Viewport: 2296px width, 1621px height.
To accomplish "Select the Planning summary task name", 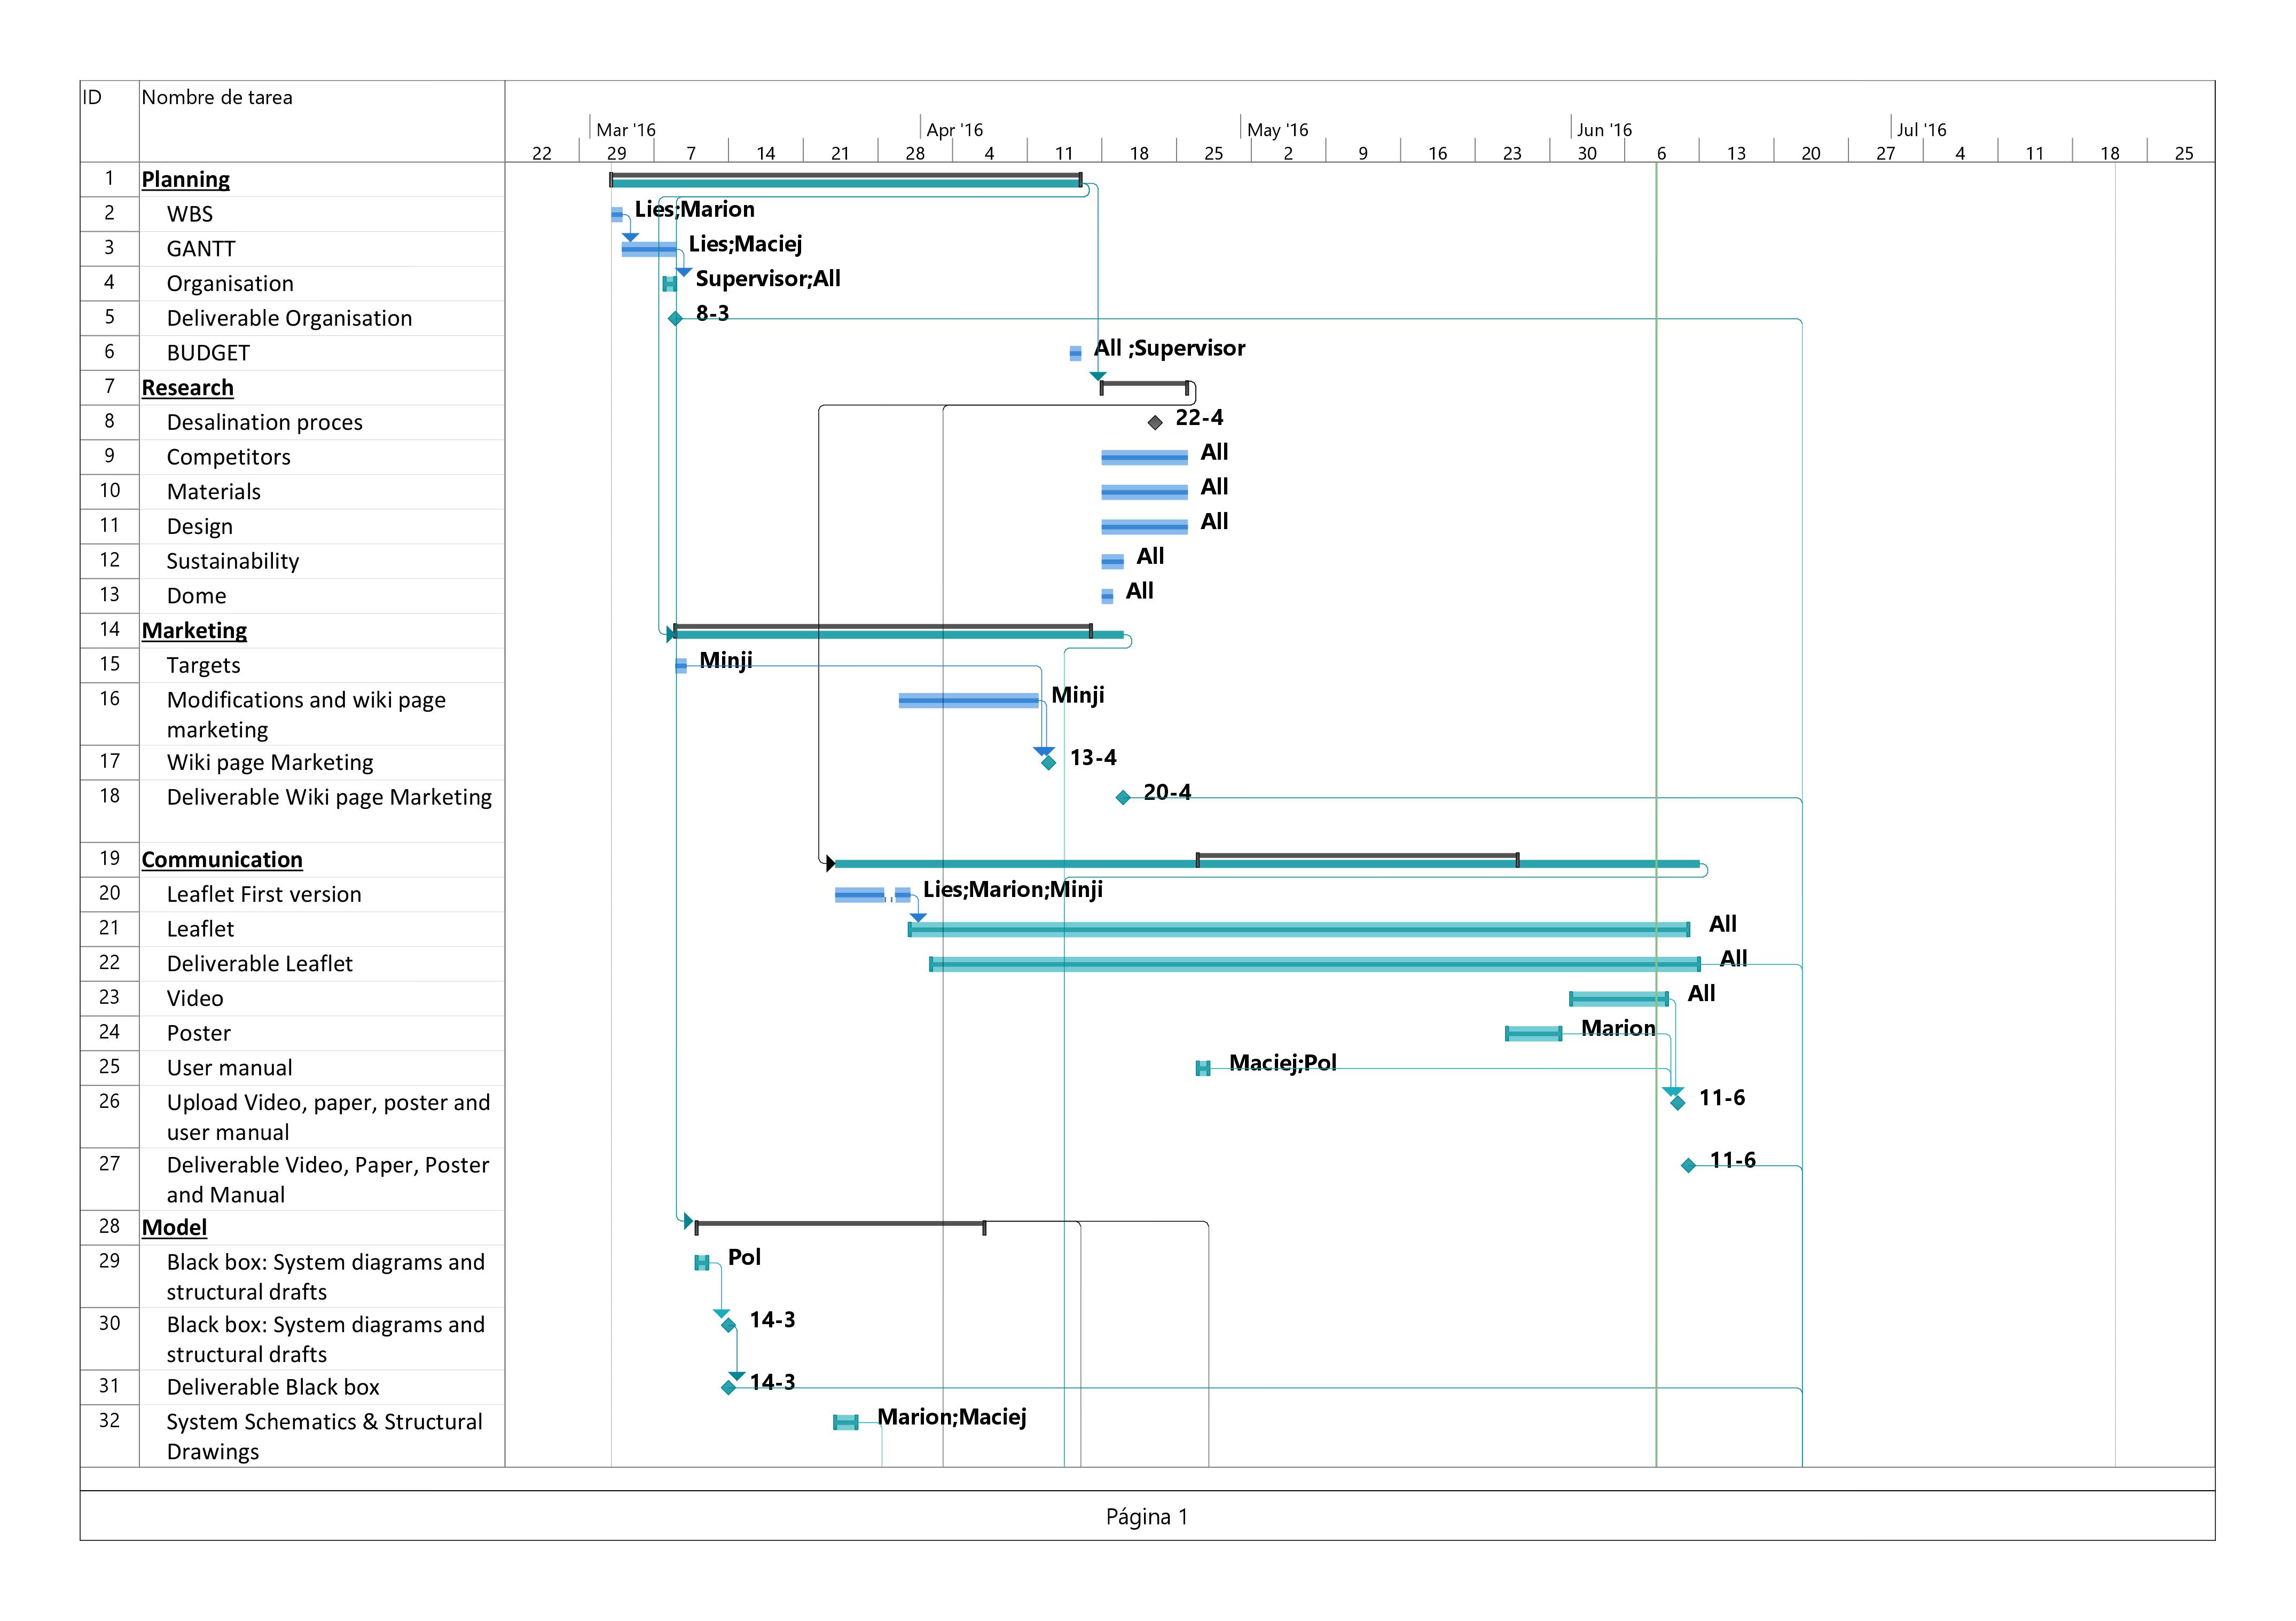I will 186,180.
